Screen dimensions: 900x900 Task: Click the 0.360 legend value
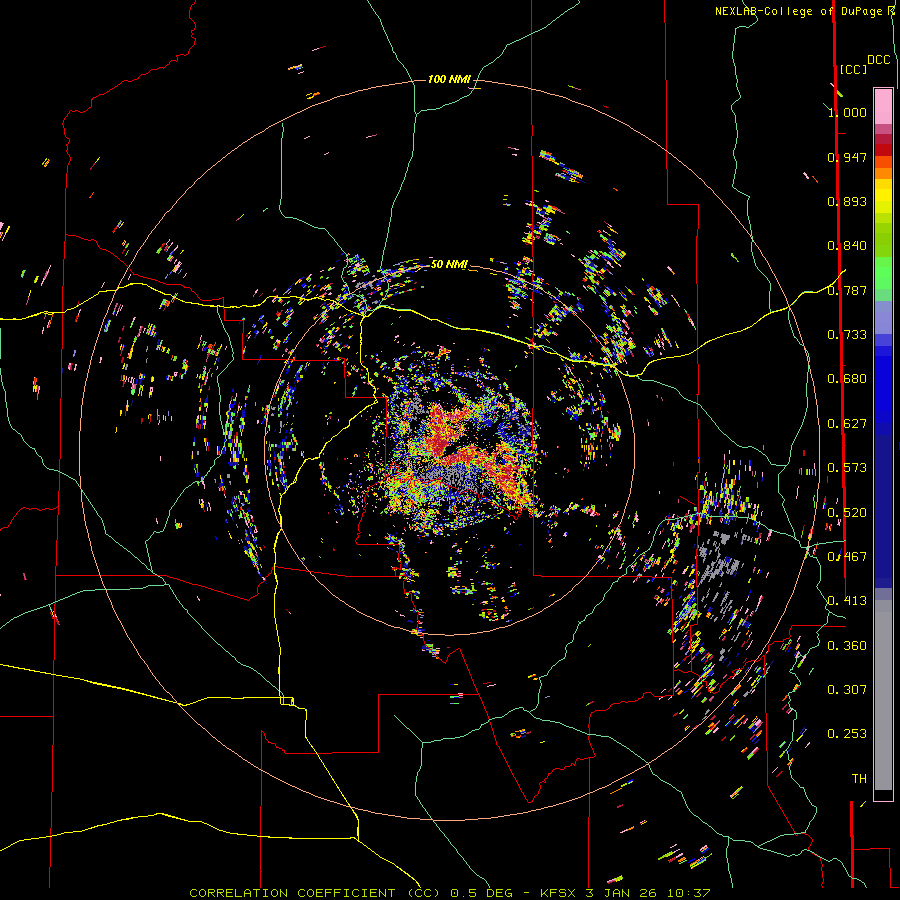847,645
